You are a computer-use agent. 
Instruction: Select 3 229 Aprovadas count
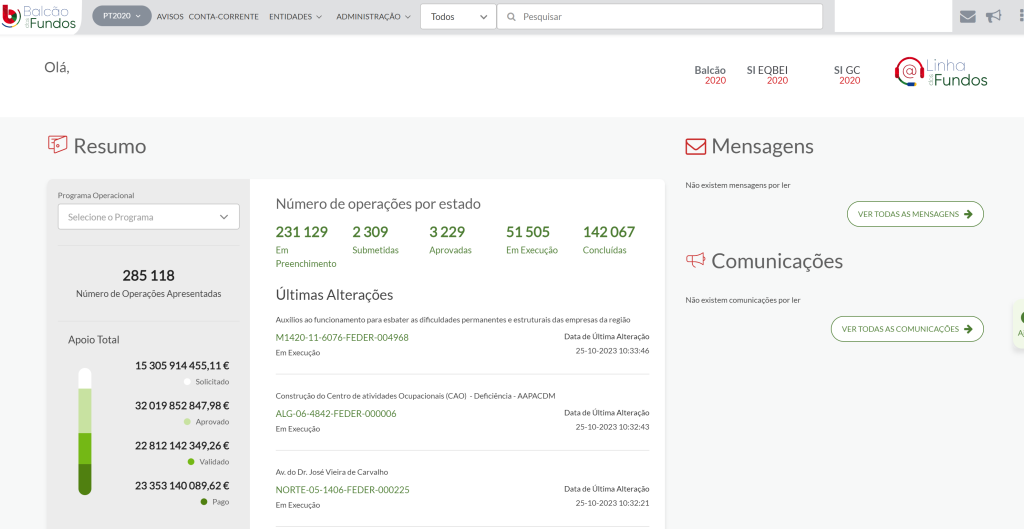pyautogui.click(x=450, y=240)
